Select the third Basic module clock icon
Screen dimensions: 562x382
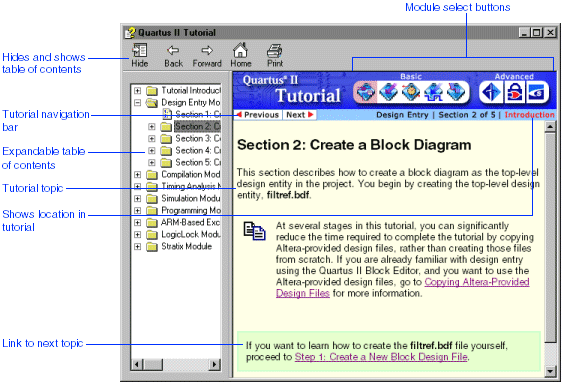(x=411, y=92)
